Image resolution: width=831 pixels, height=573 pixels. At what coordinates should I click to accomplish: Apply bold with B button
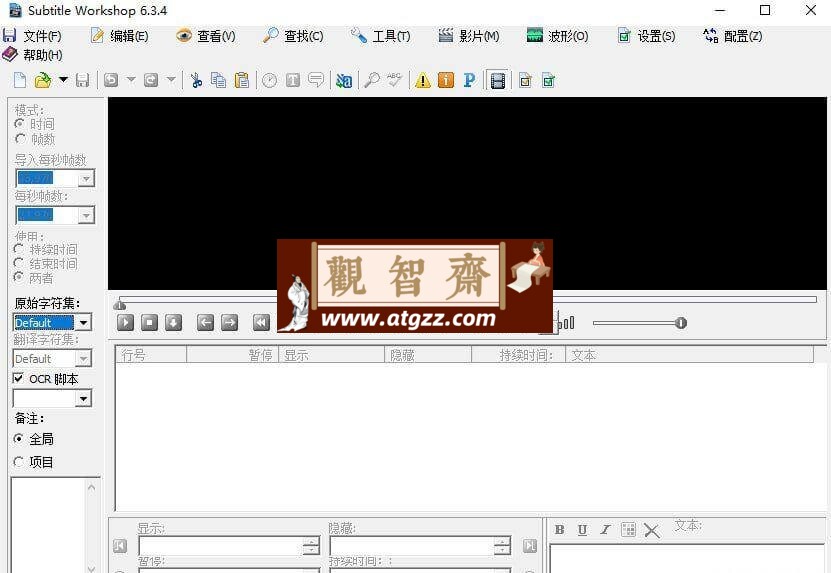559,530
